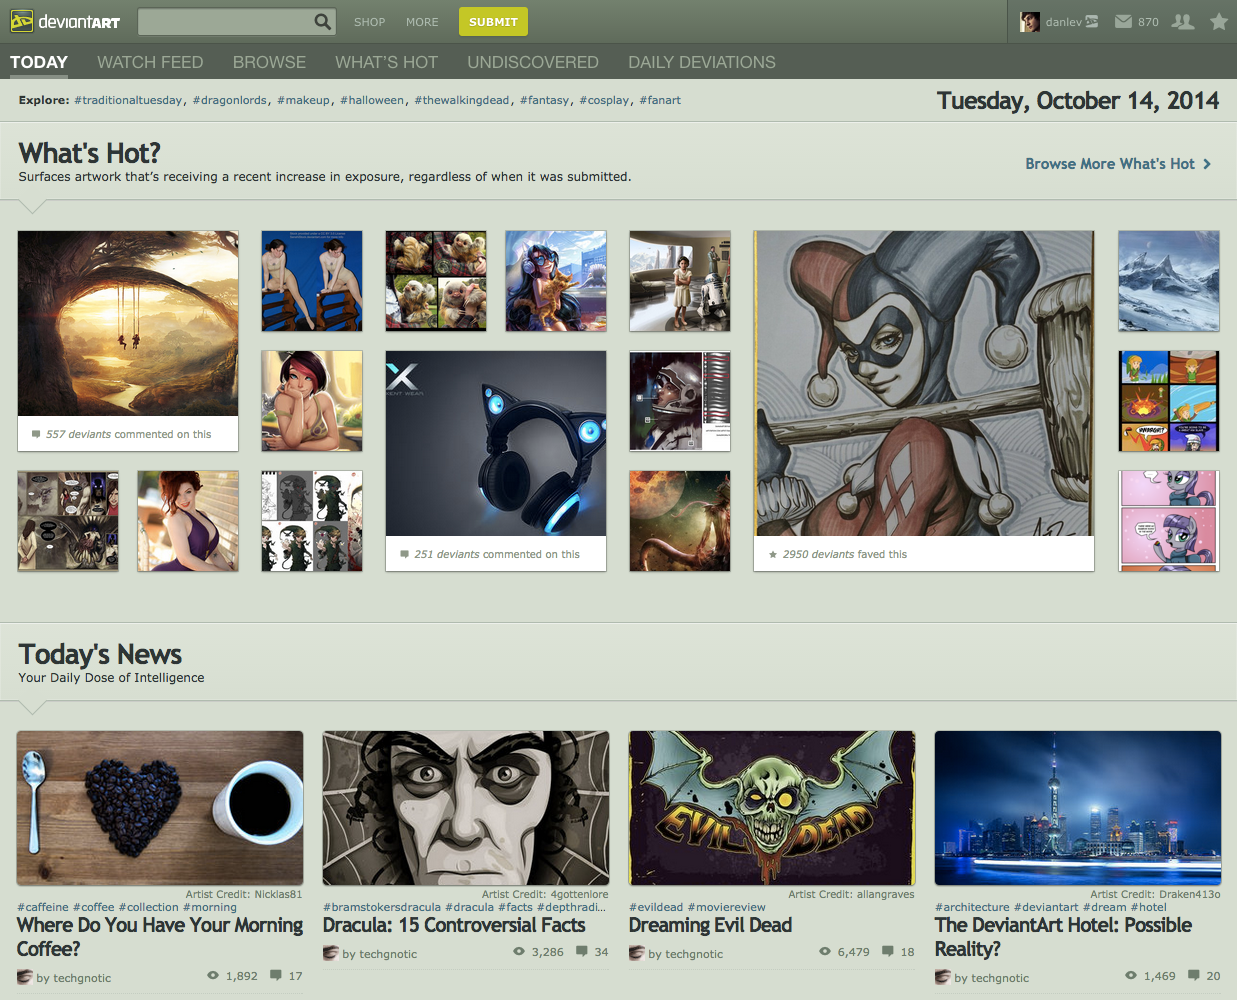Viewport: 1237px width, 1000px height.
Task: Switch to the BROWSE tab
Action: click(x=269, y=62)
